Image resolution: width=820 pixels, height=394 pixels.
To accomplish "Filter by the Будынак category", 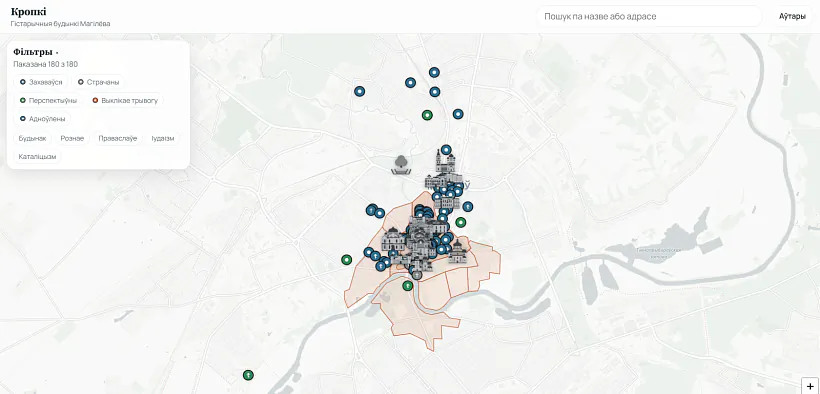I will click(32, 139).
